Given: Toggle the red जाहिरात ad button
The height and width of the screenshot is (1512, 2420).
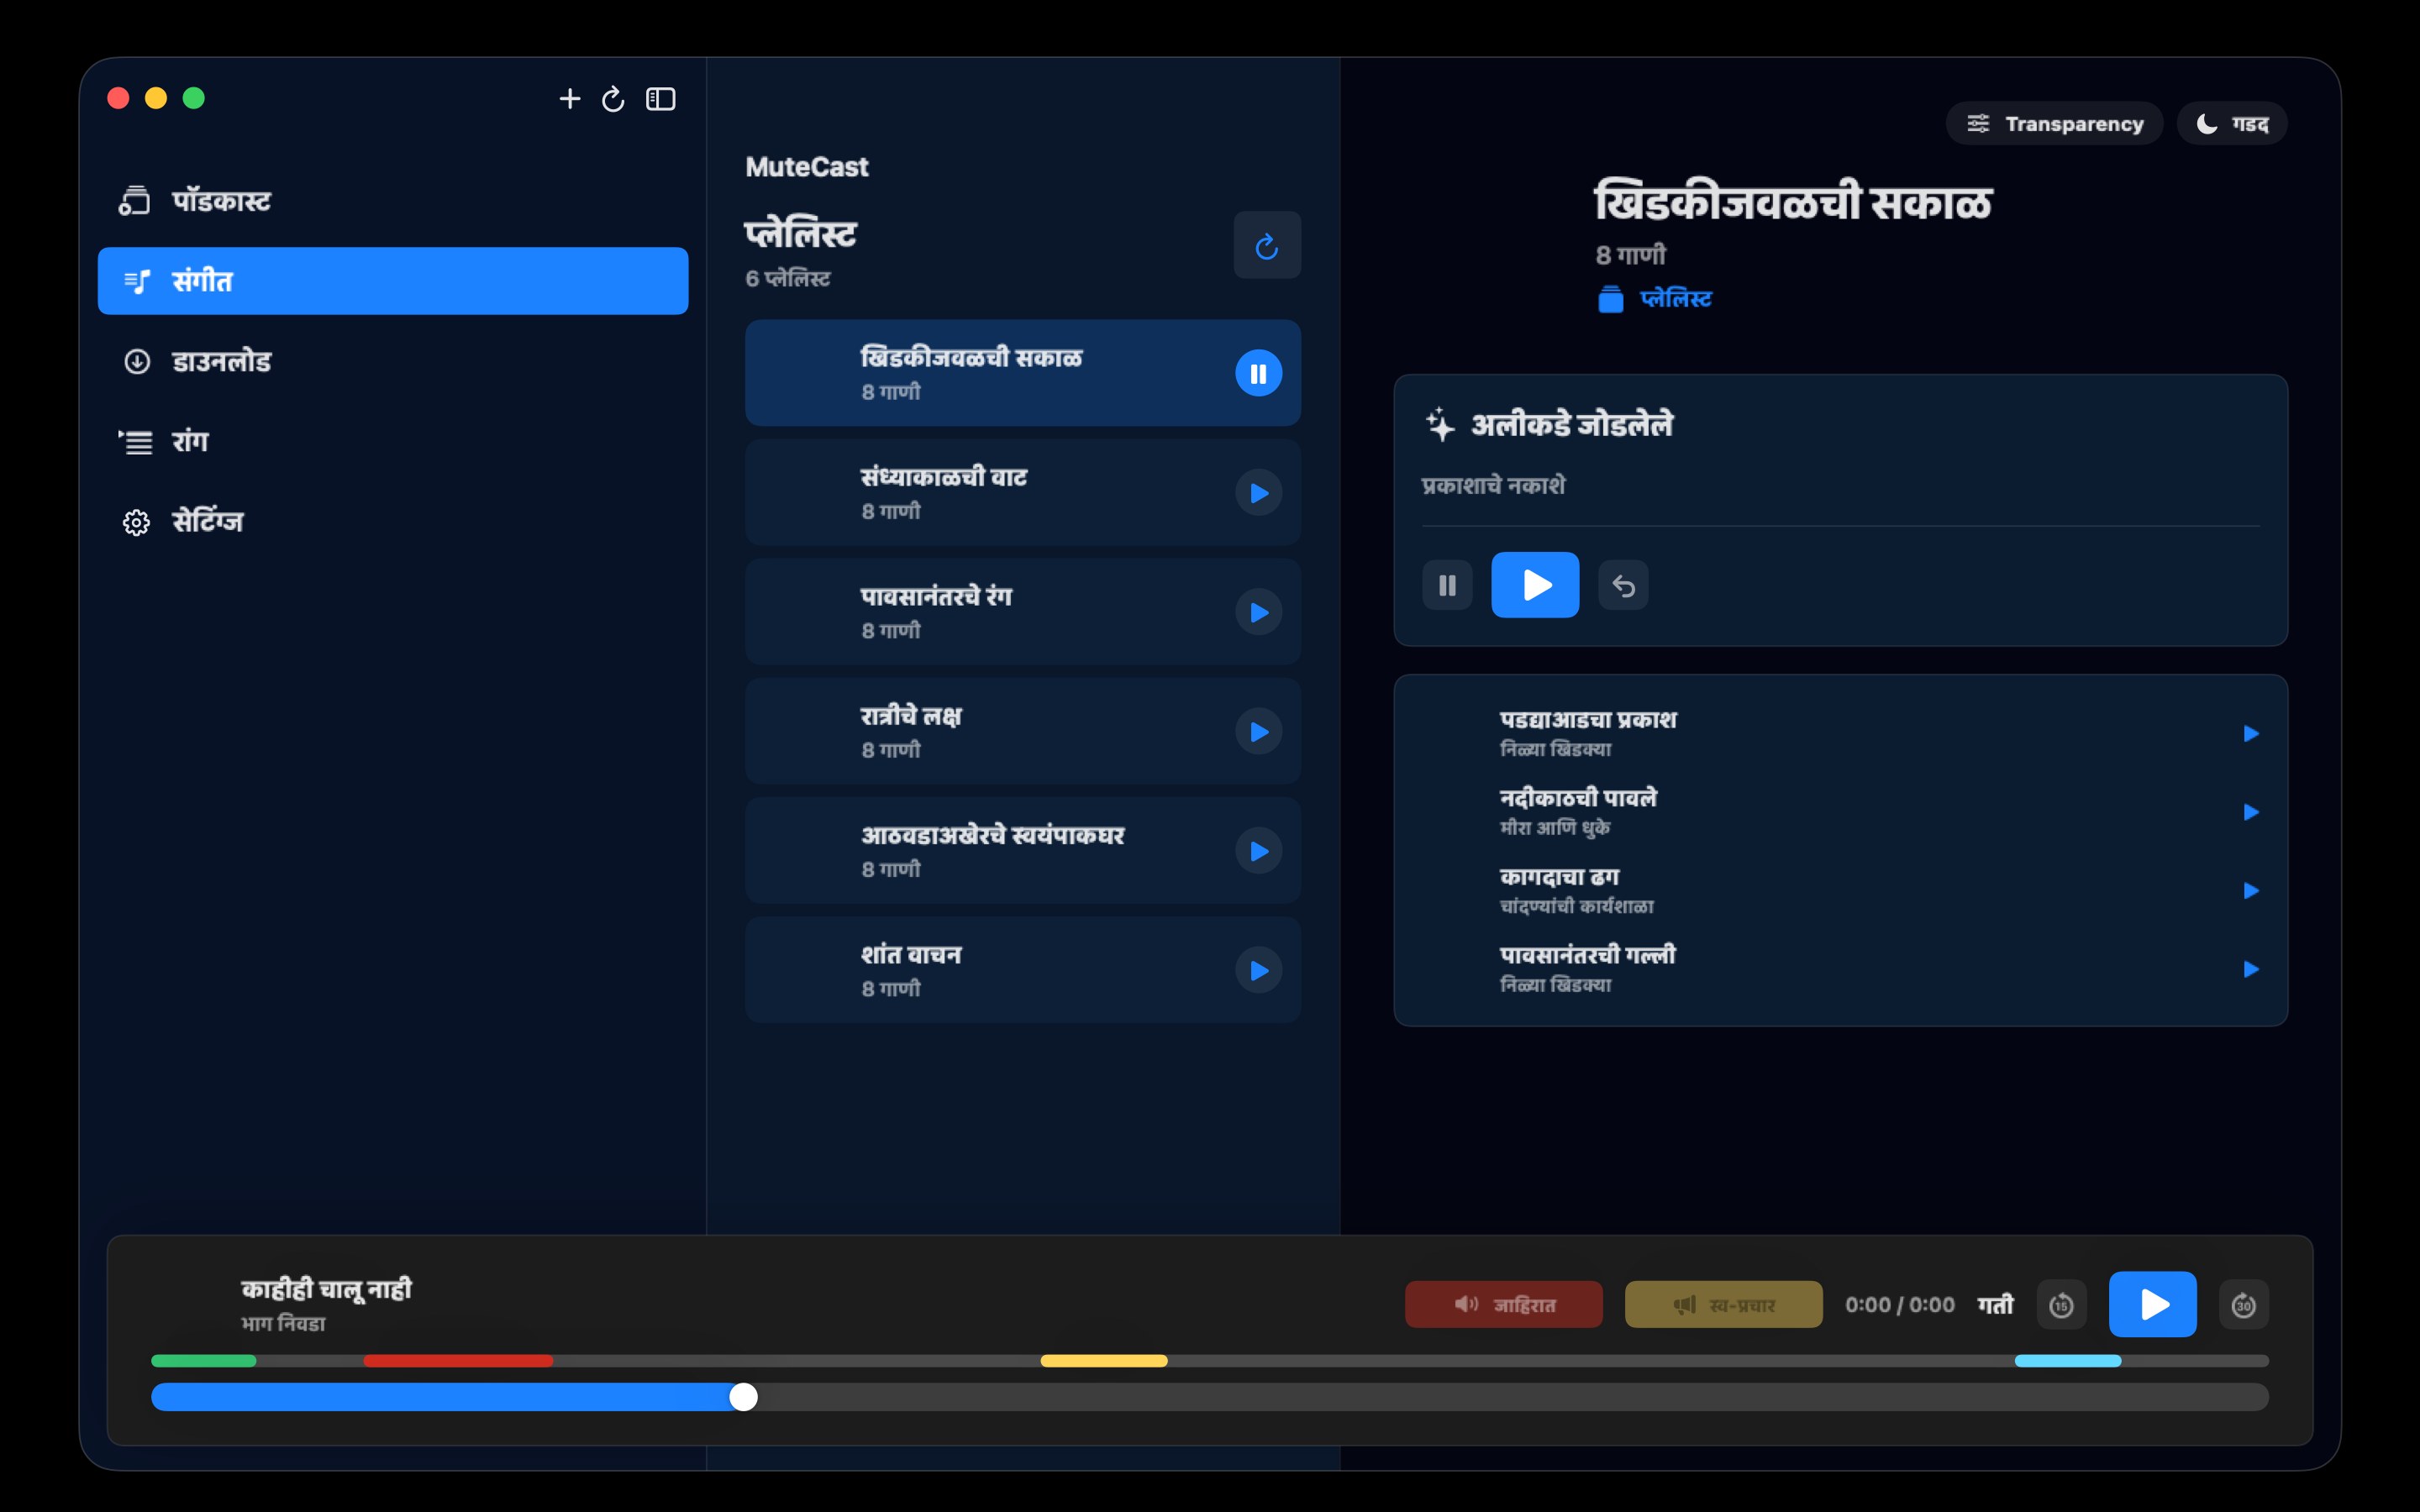Looking at the screenshot, I should (x=1503, y=1304).
